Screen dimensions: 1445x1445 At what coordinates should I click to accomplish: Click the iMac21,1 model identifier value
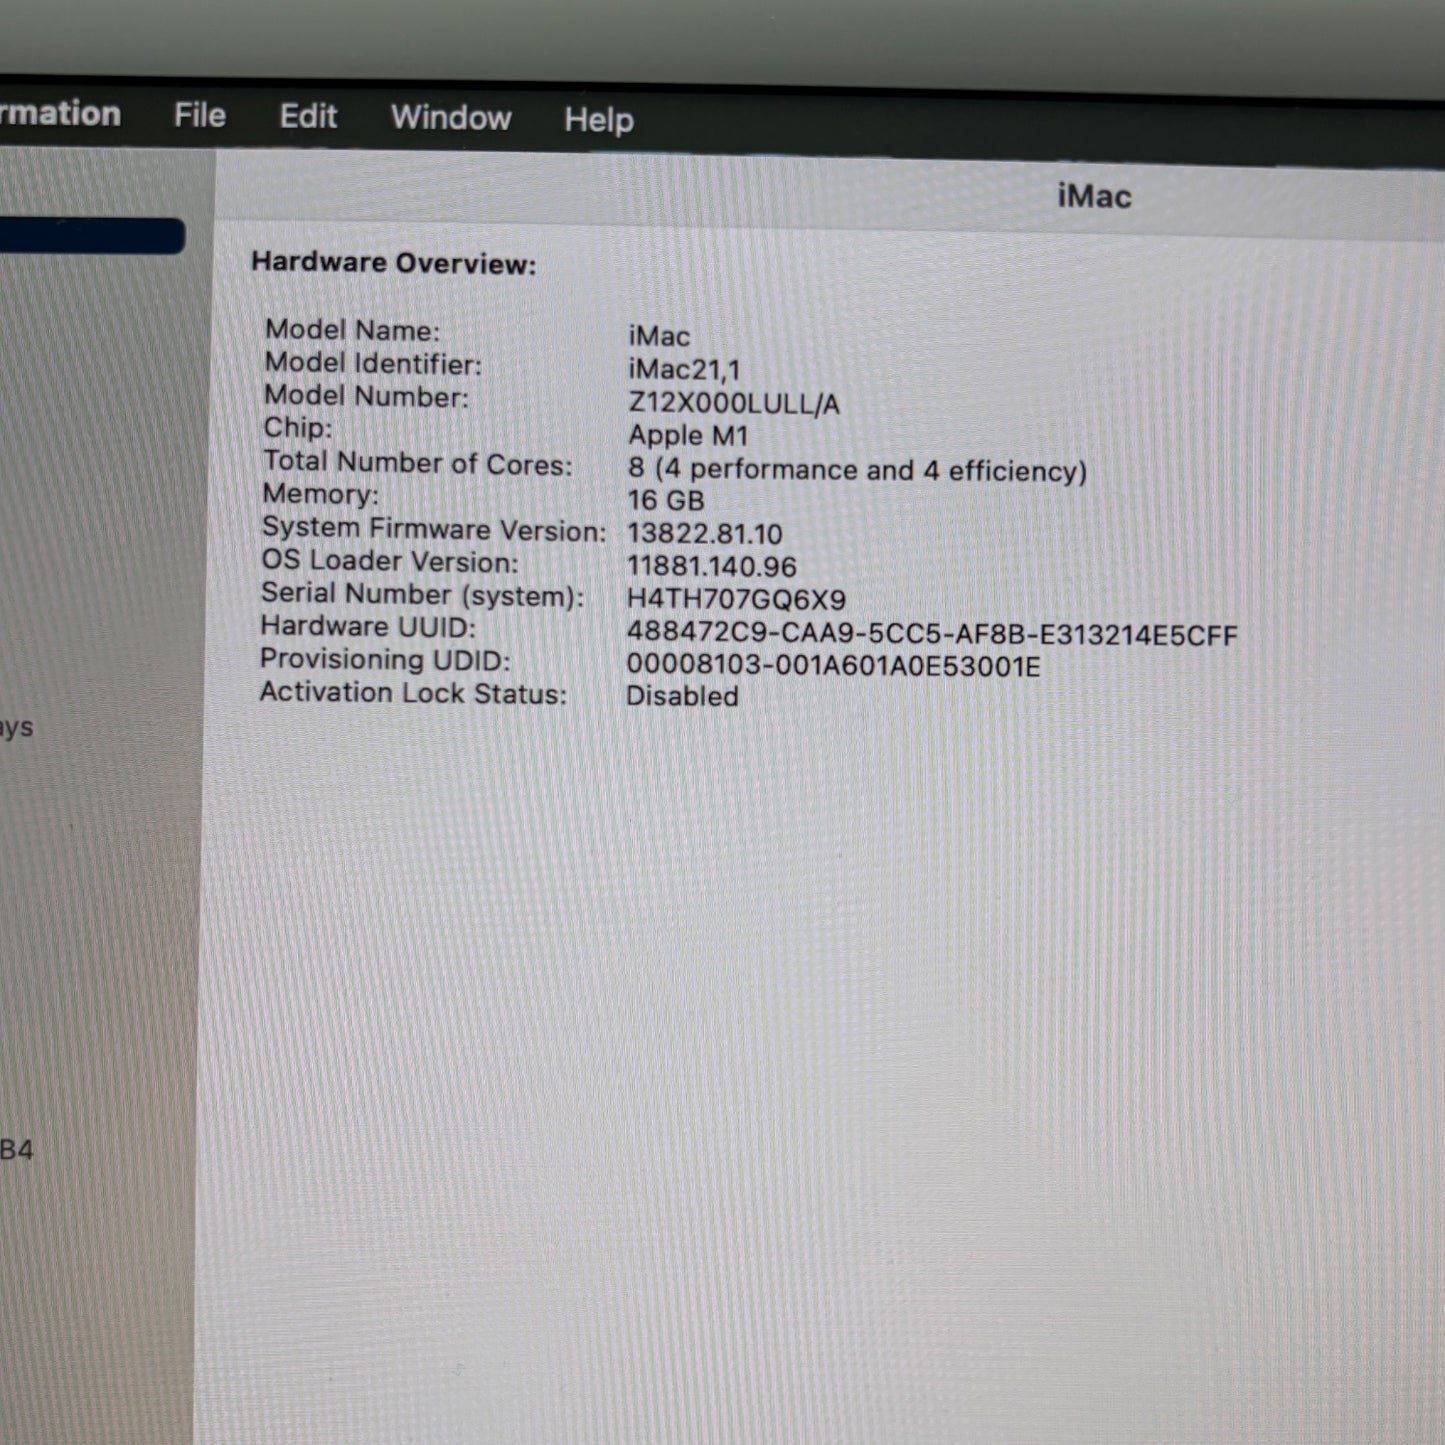[x=684, y=370]
